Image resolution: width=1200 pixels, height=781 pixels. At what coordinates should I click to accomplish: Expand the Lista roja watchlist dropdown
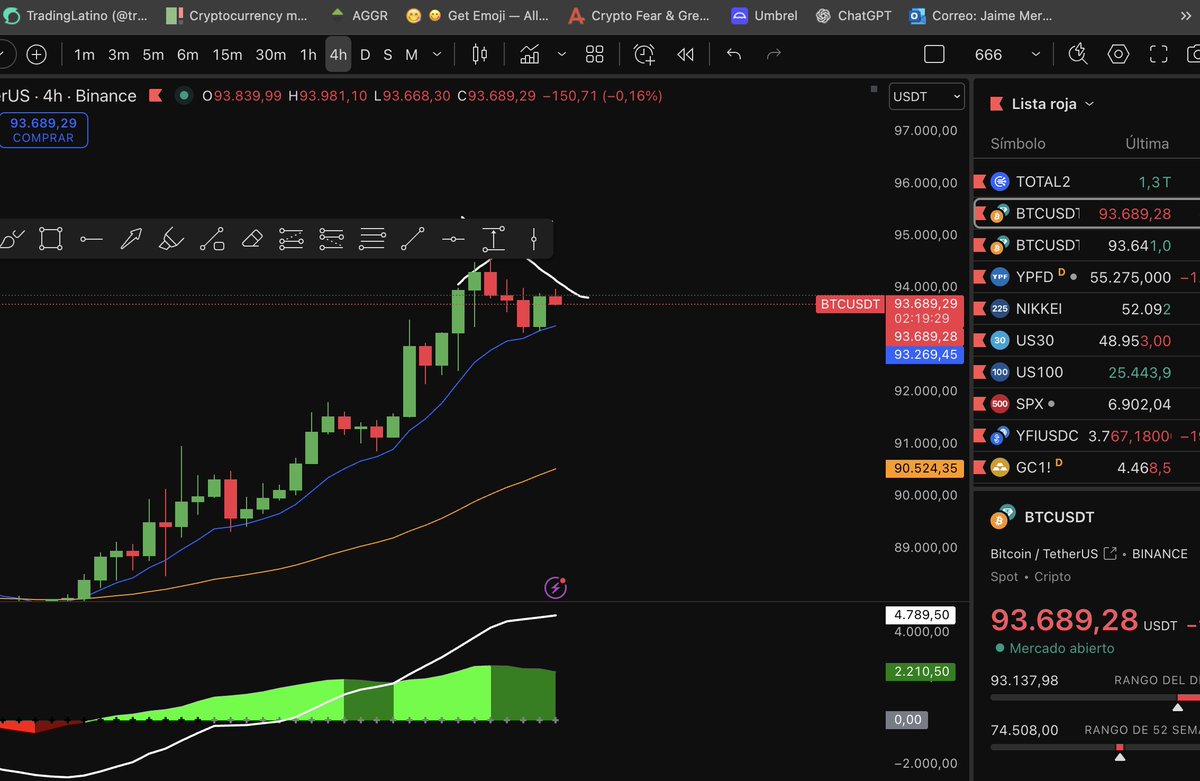(1089, 104)
